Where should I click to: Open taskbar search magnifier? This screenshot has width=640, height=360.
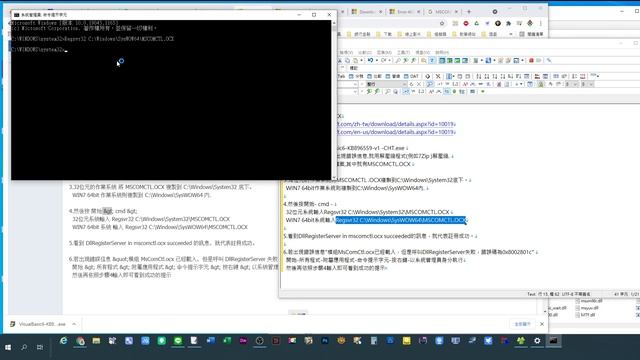(x=24, y=347)
